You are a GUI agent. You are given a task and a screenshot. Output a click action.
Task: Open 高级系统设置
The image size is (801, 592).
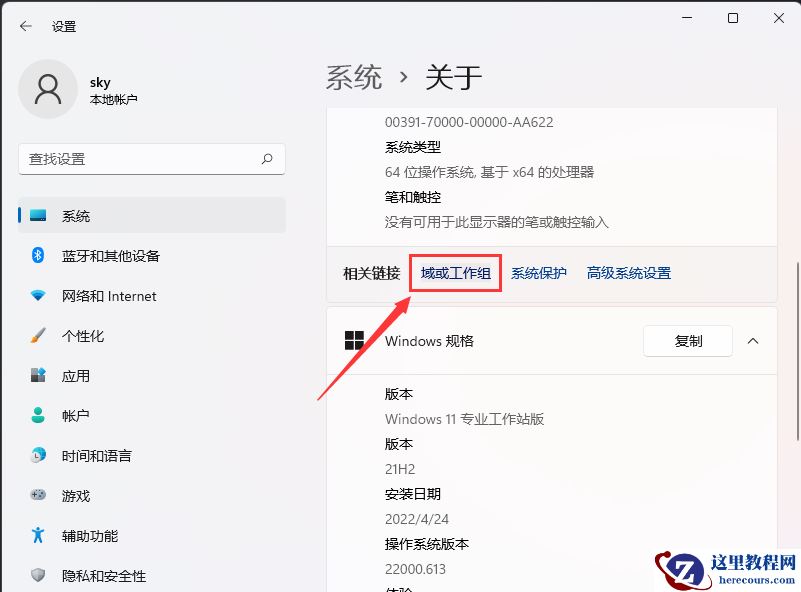[628, 272]
